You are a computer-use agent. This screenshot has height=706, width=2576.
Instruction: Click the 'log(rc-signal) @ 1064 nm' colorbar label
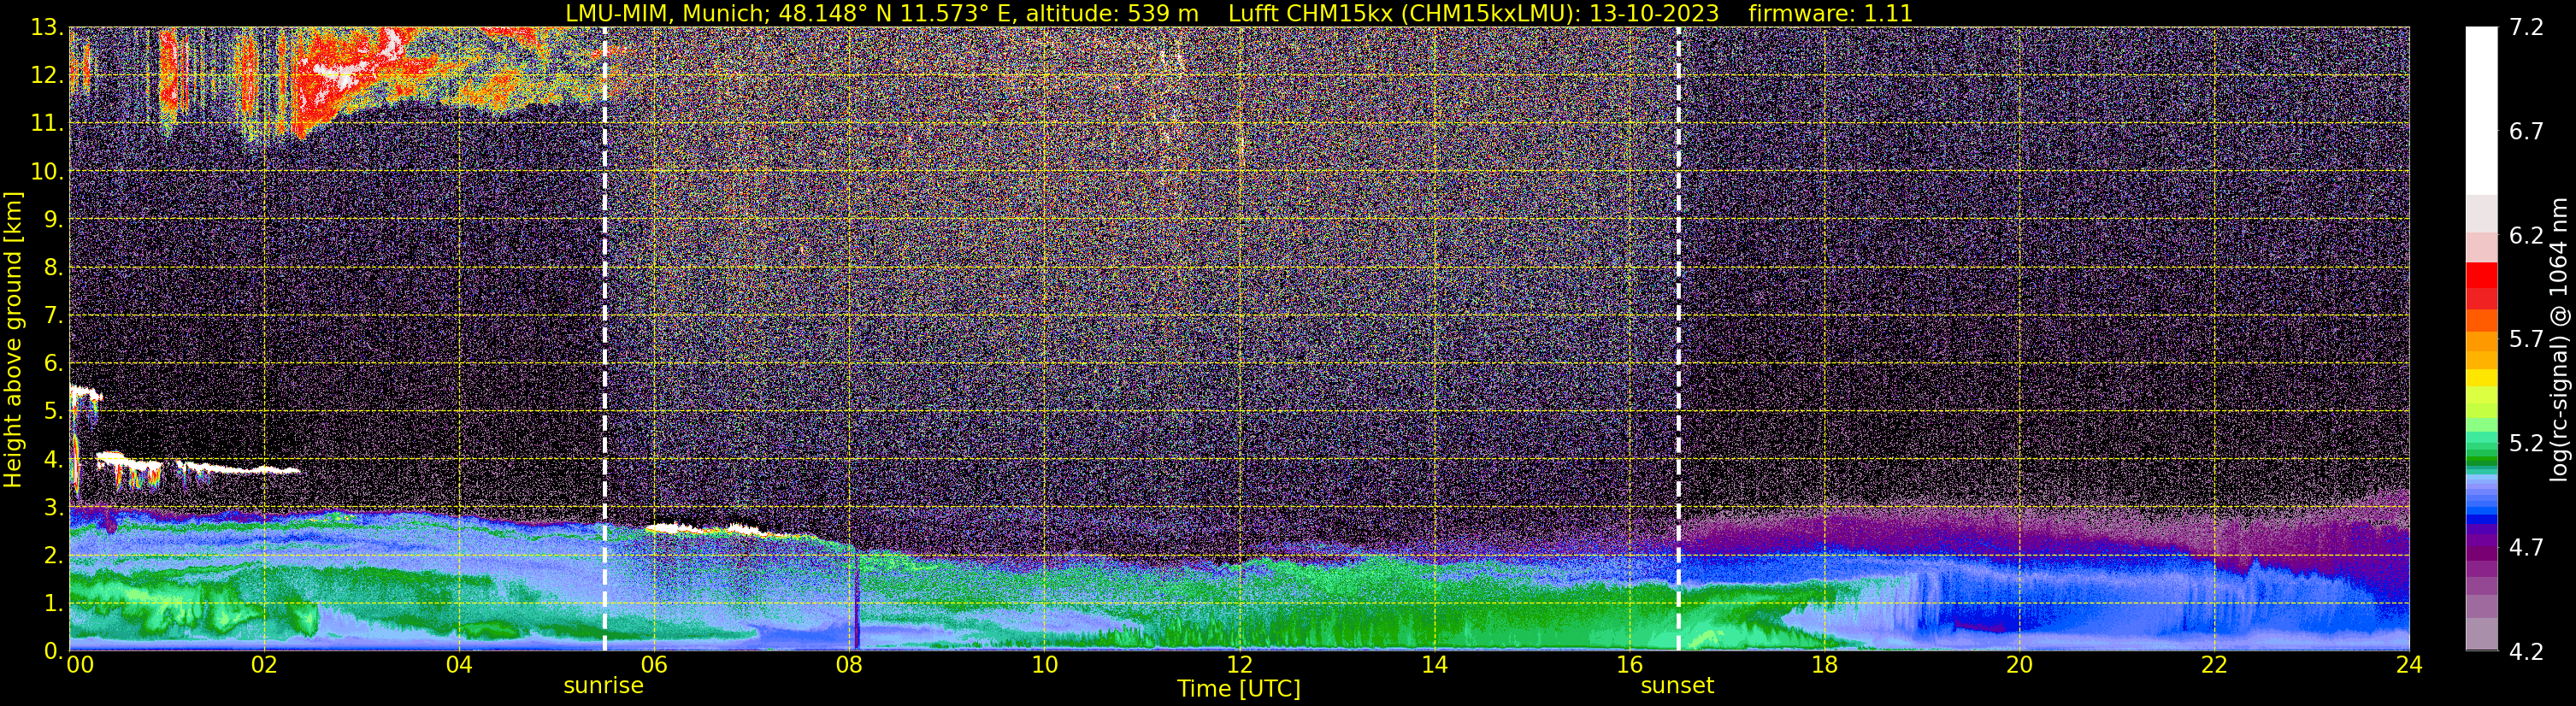coord(2559,339)
